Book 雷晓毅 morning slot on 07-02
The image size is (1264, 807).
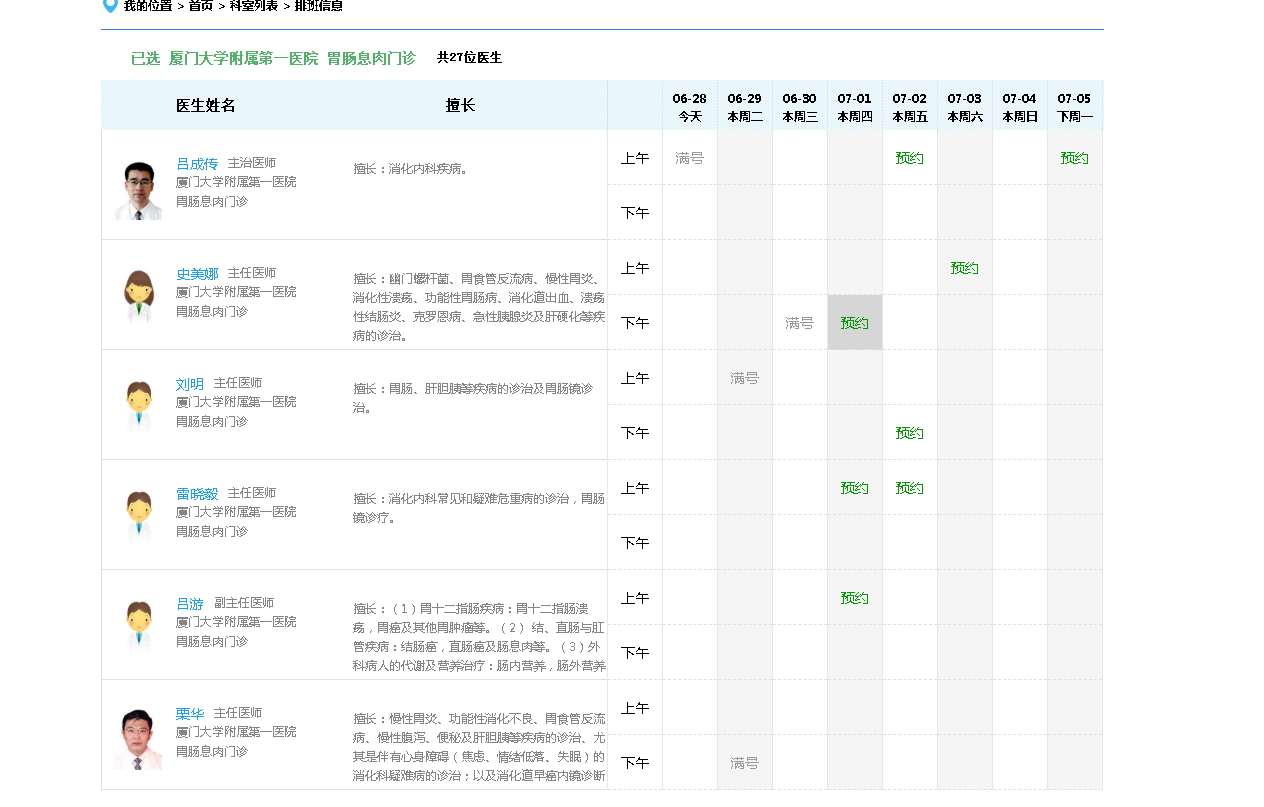[909, 488]
